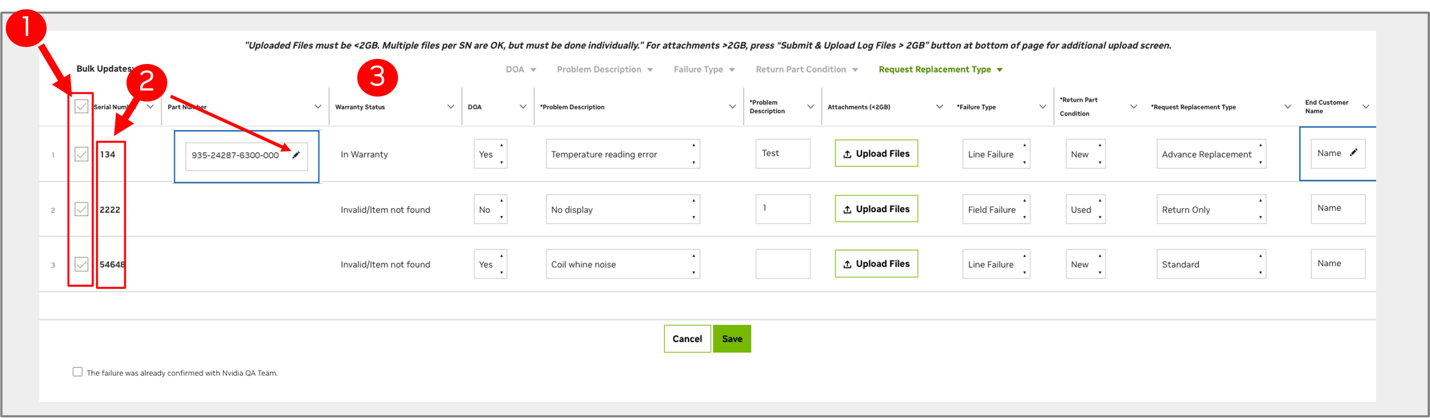Image resolution: width=1430 pixels, height=418 pixels.
Task: Expand the *Failure Type column header chevron
Action: click(x=1042, y=107)
